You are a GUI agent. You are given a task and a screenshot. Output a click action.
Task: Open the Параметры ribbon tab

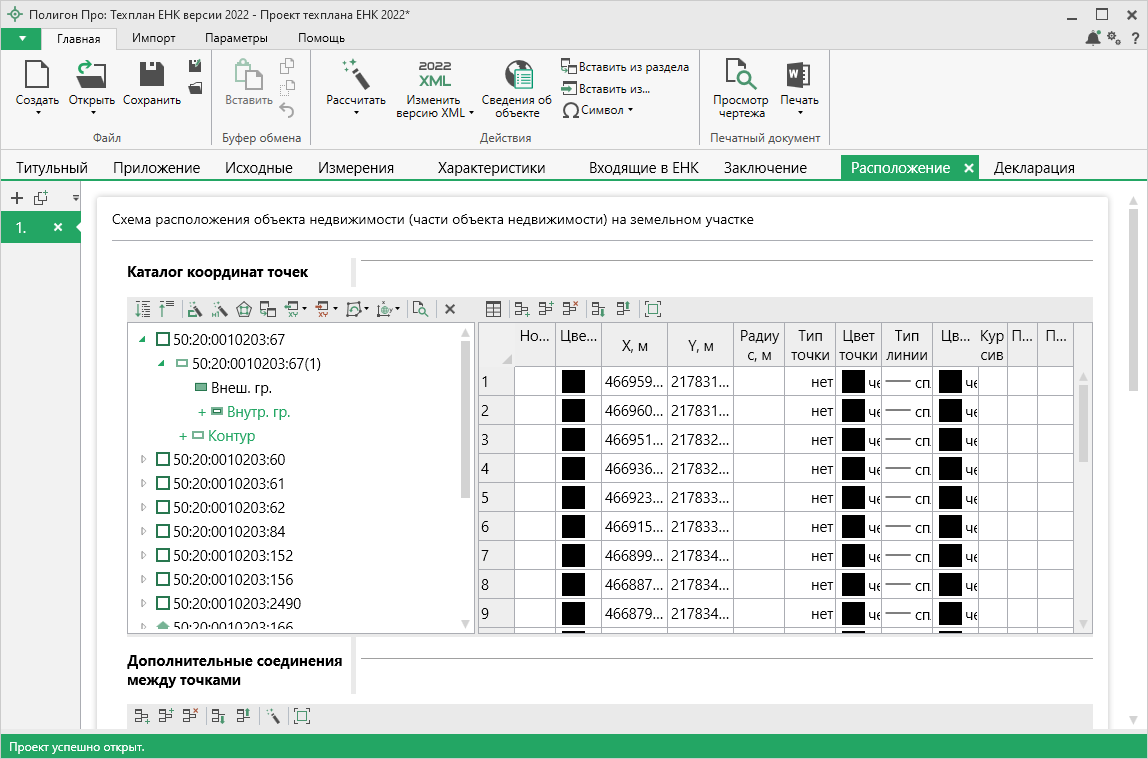click(x=236, y=38)
